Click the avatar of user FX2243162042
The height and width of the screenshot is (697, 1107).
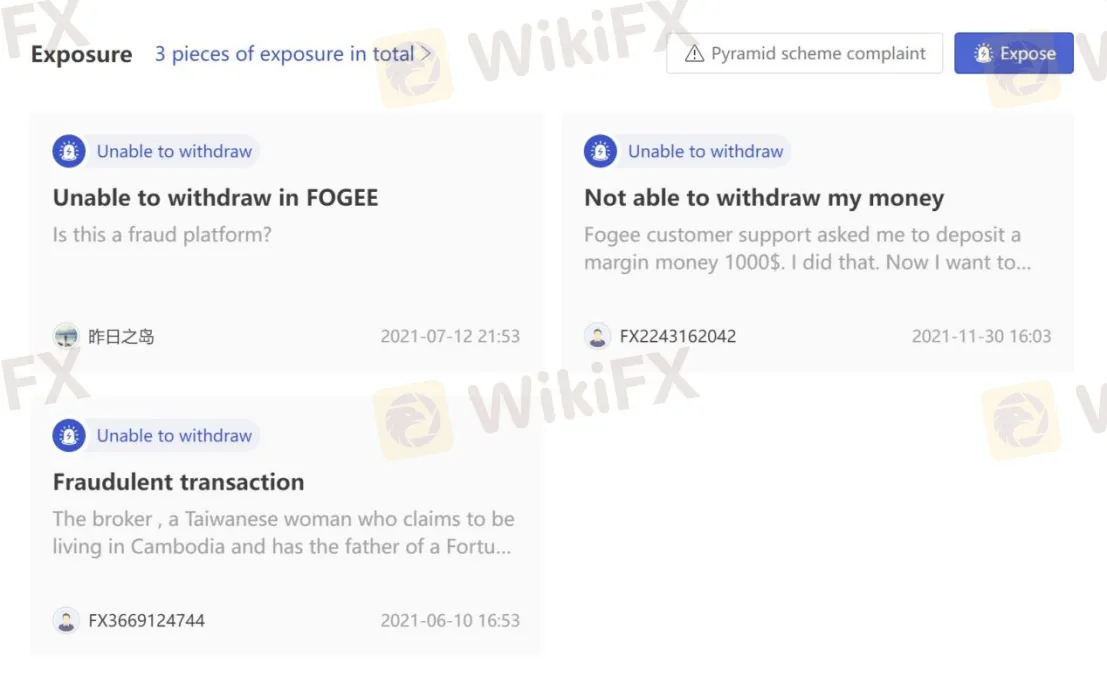[598, 336]
